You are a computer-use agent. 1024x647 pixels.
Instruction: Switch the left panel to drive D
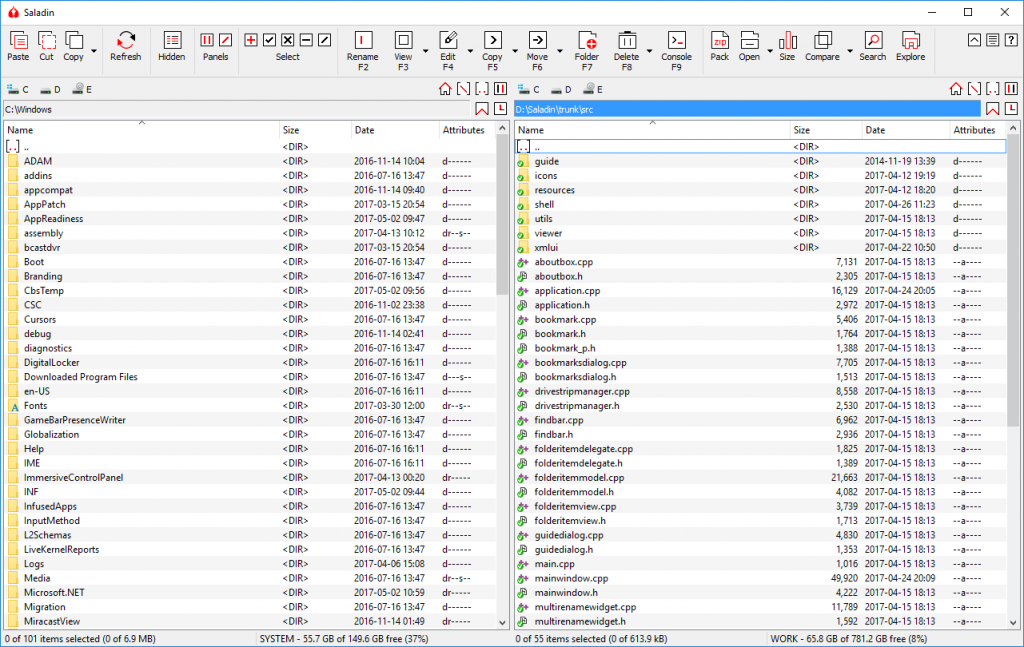50,89
